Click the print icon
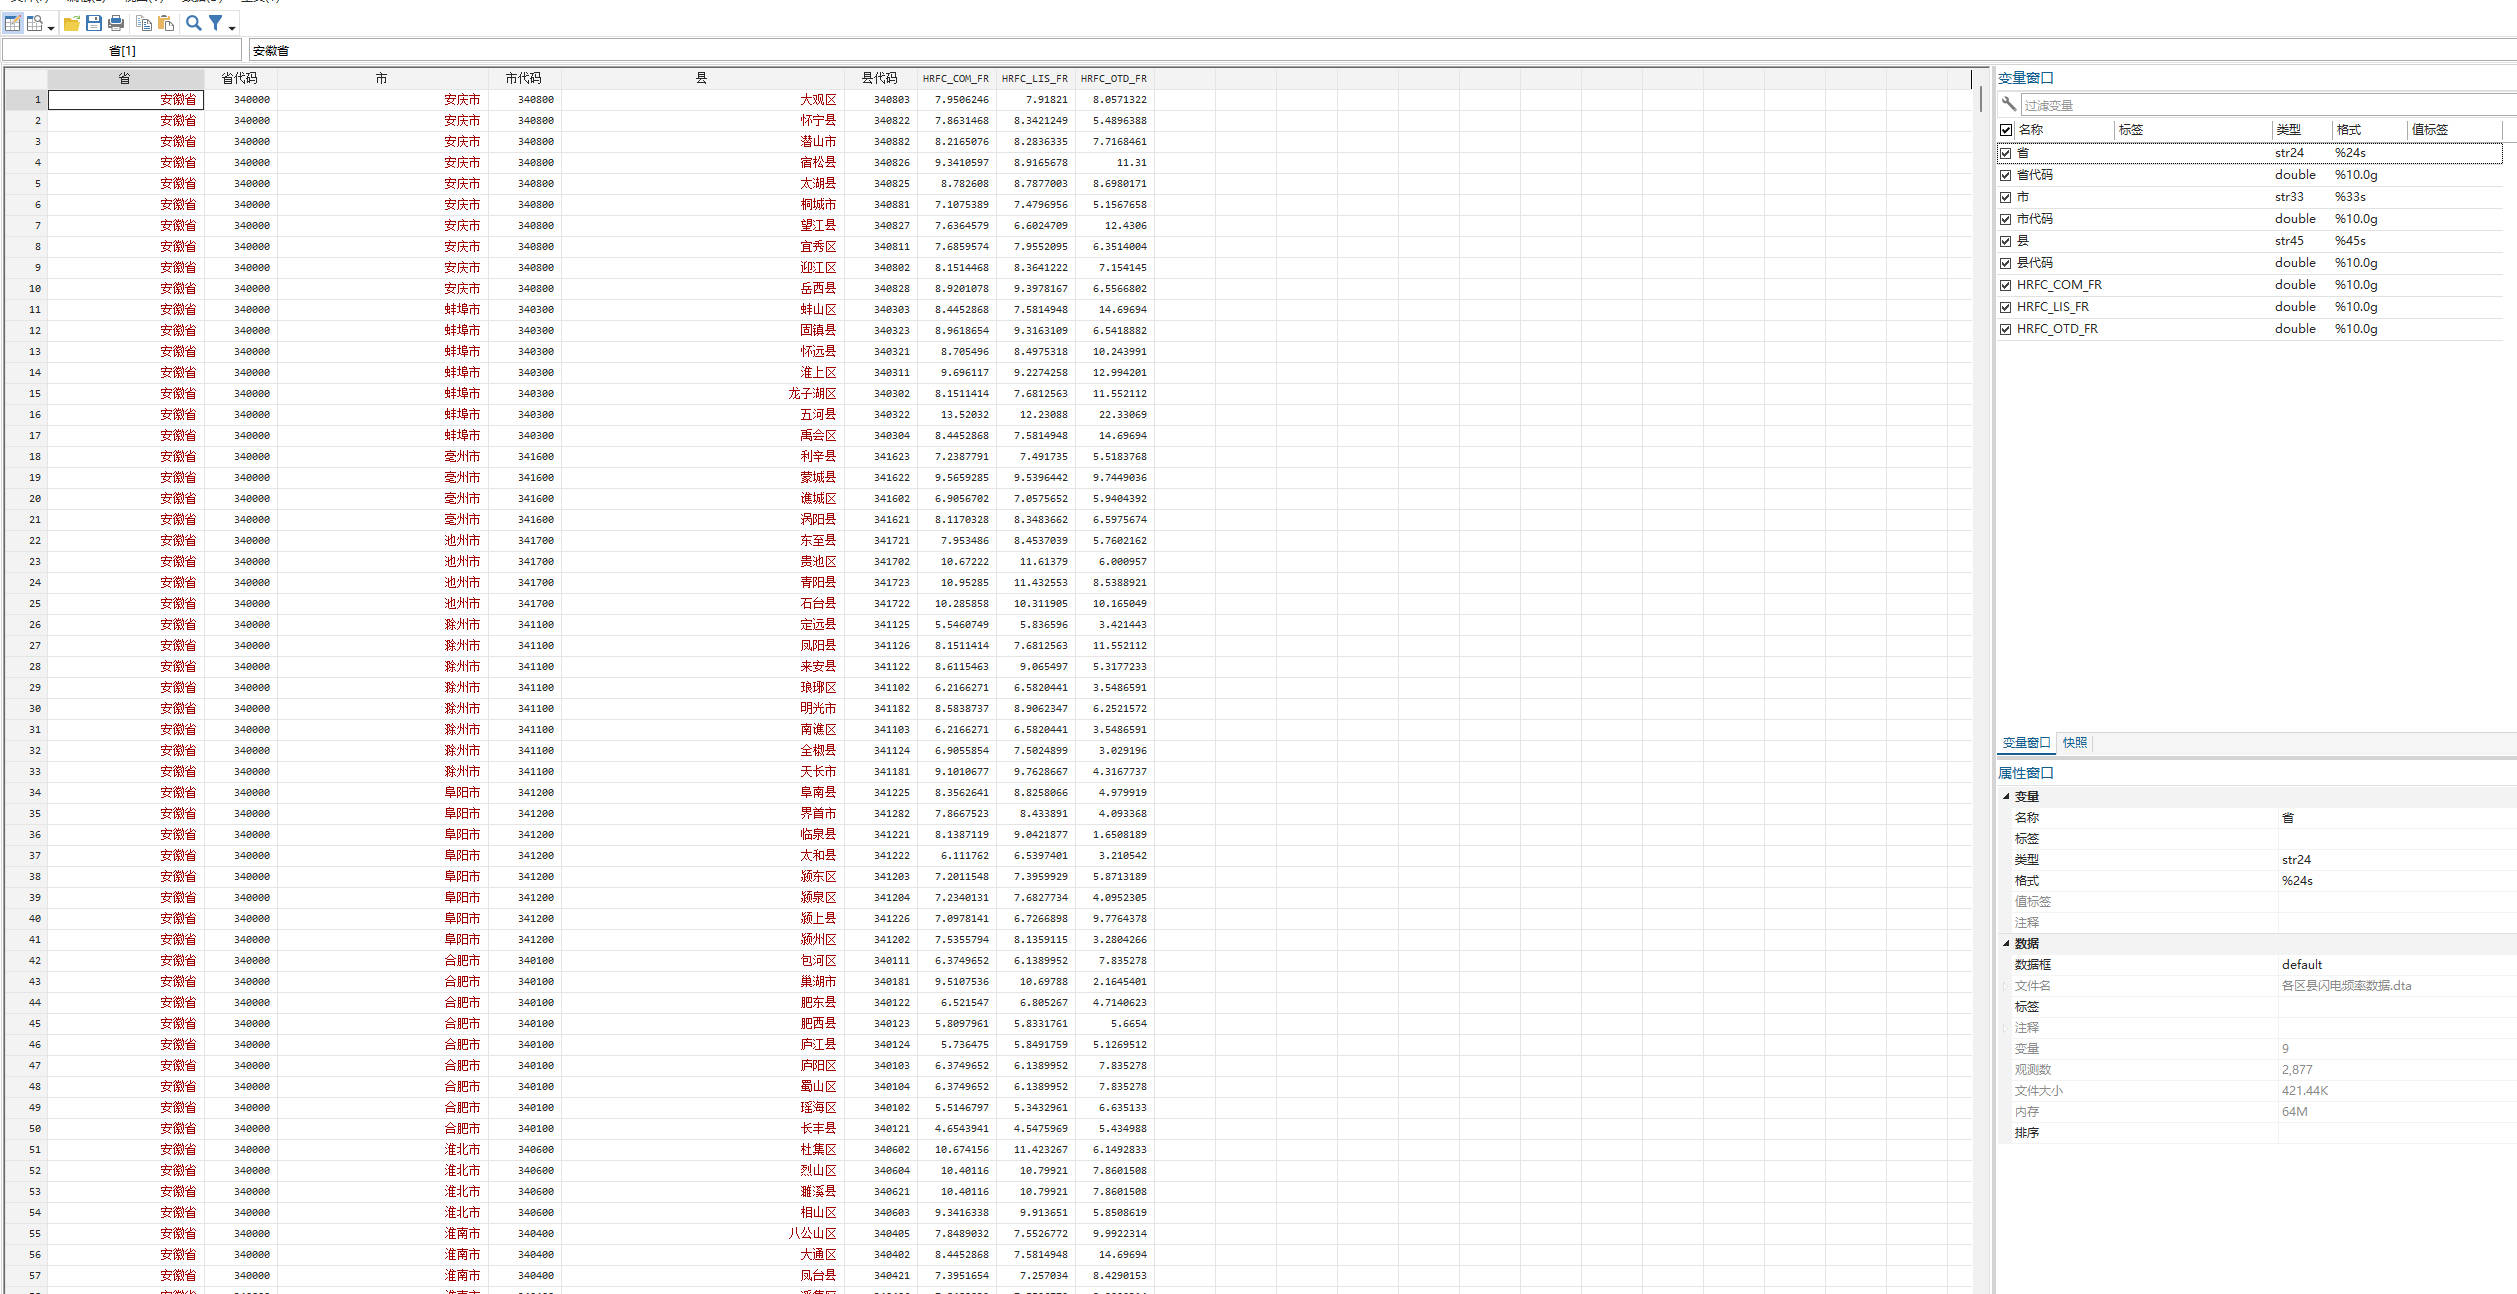The width and height of the screenshot is (2517, 1294). tap(116, 23)
